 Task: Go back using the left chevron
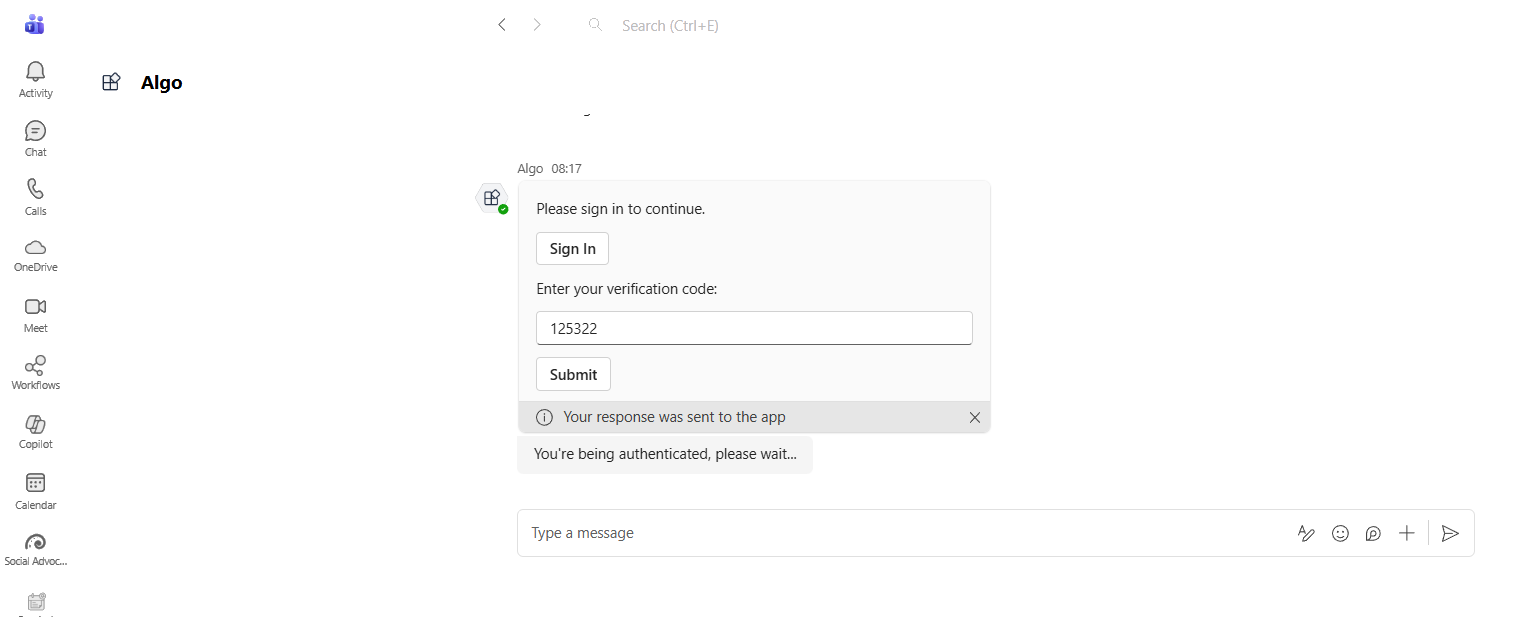[502, 25]
